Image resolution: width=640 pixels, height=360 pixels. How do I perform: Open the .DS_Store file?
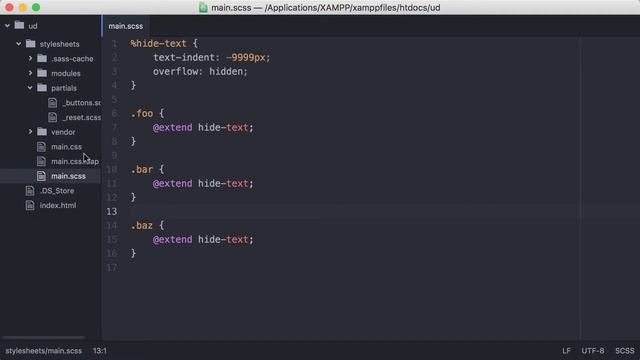click(57, 191)
